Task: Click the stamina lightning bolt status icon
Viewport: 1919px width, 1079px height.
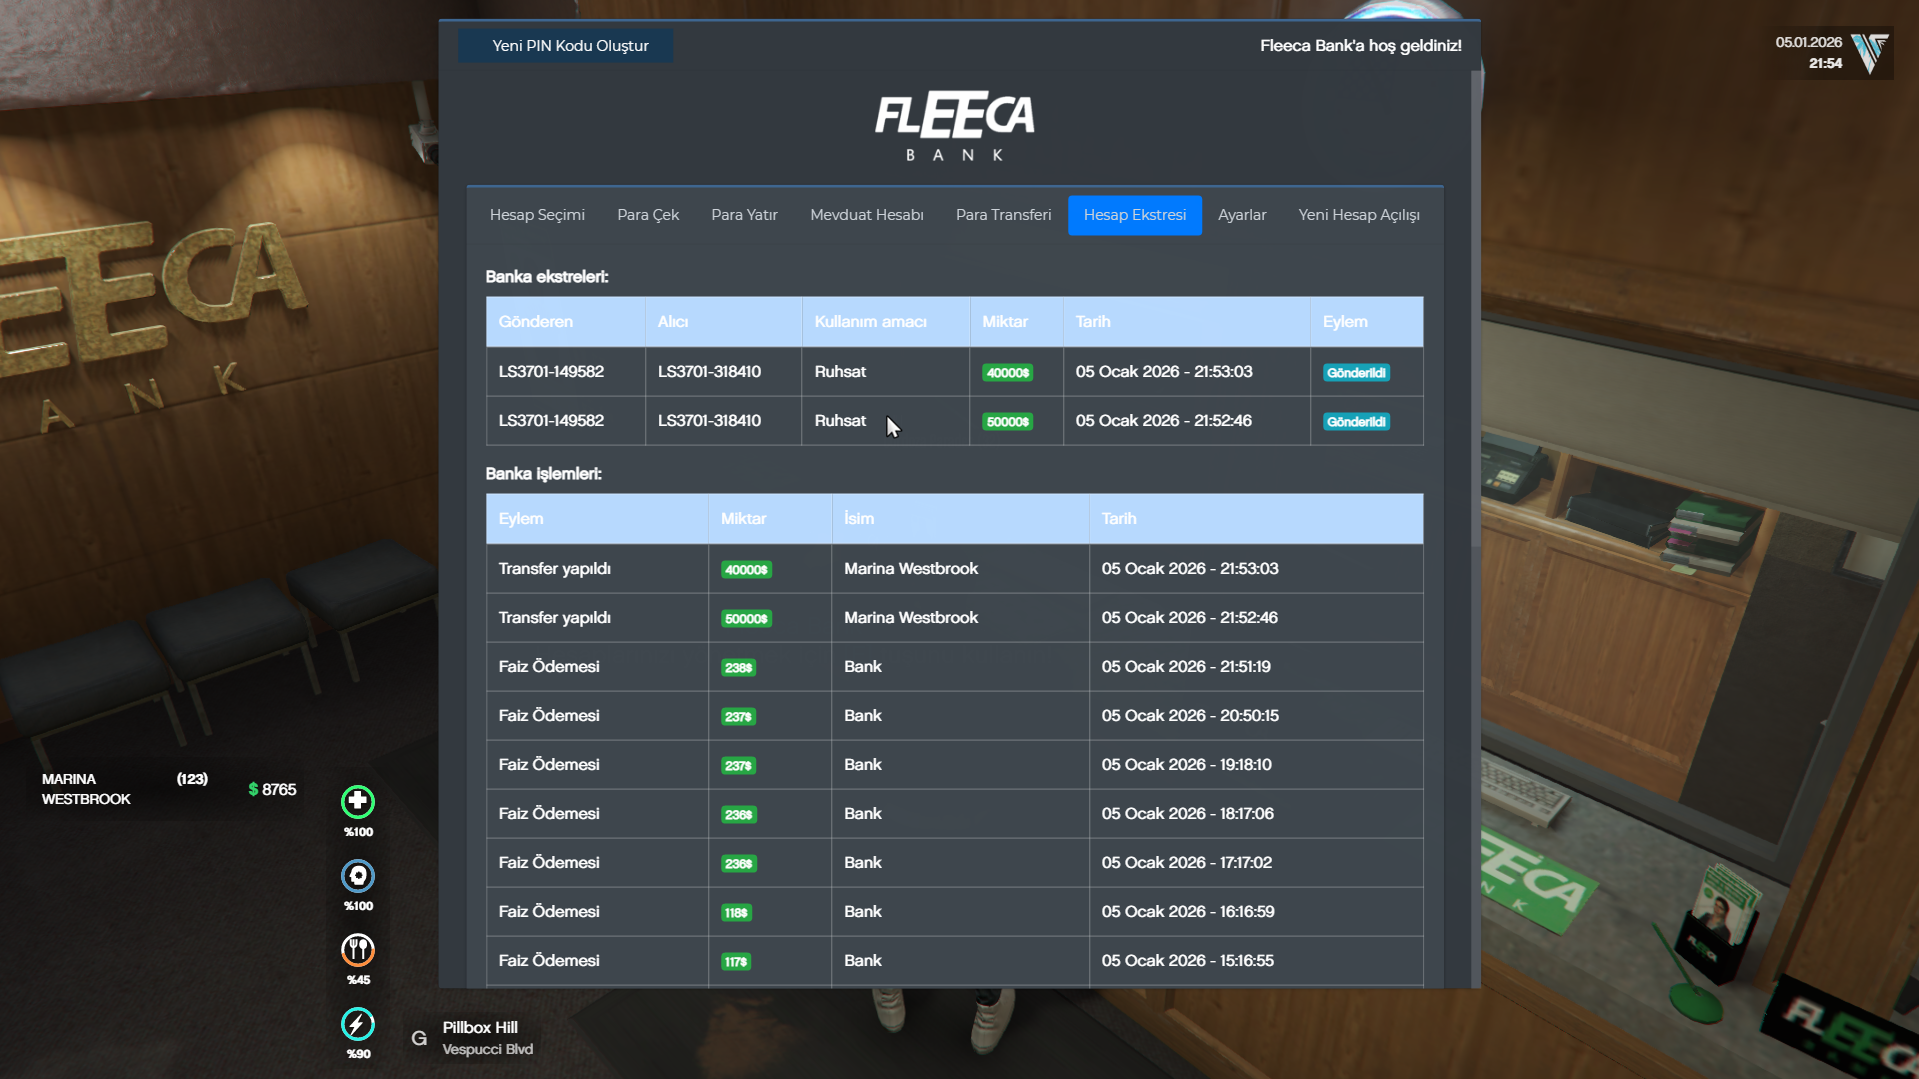Action: tap(358, 1024)
